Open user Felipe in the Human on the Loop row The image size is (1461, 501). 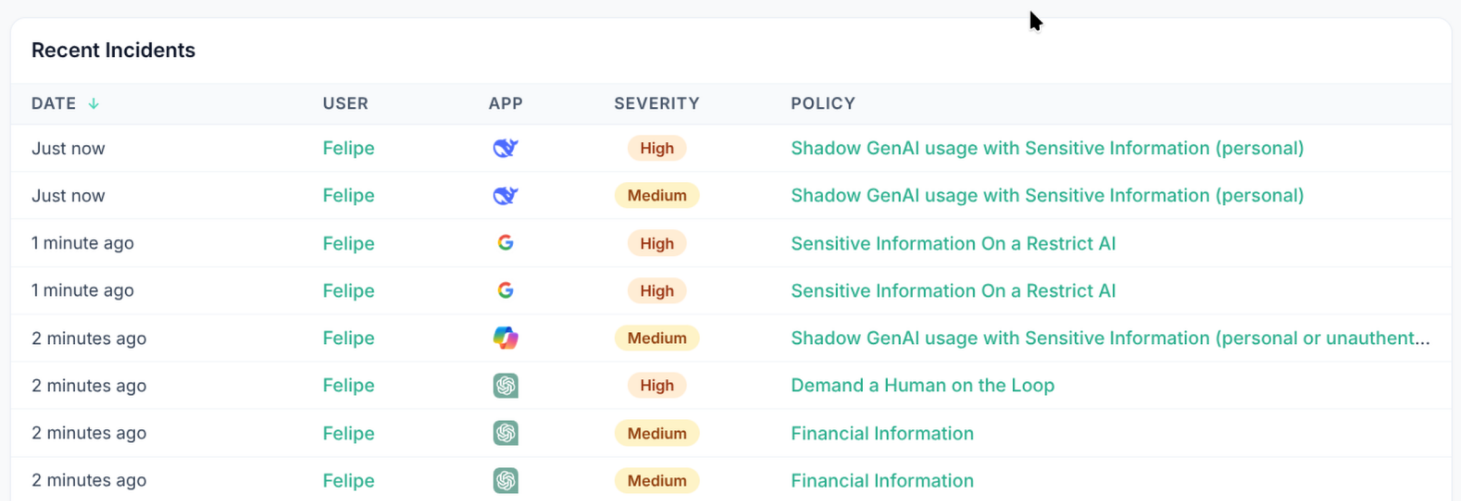coord(348,386)
